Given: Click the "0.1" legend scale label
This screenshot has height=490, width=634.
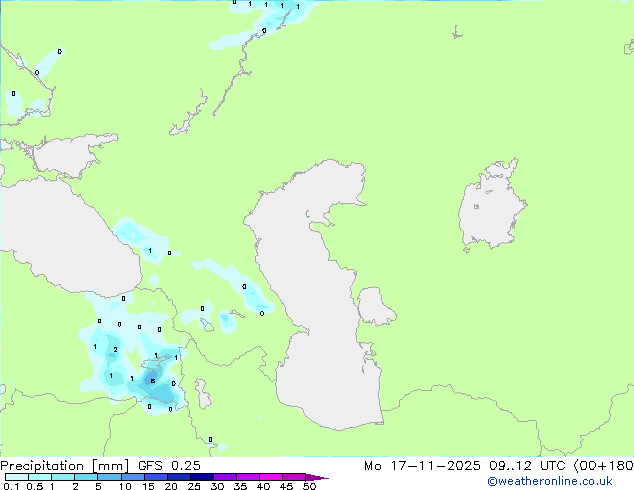Looking at the screenshot, I should (x=12, y=486).
